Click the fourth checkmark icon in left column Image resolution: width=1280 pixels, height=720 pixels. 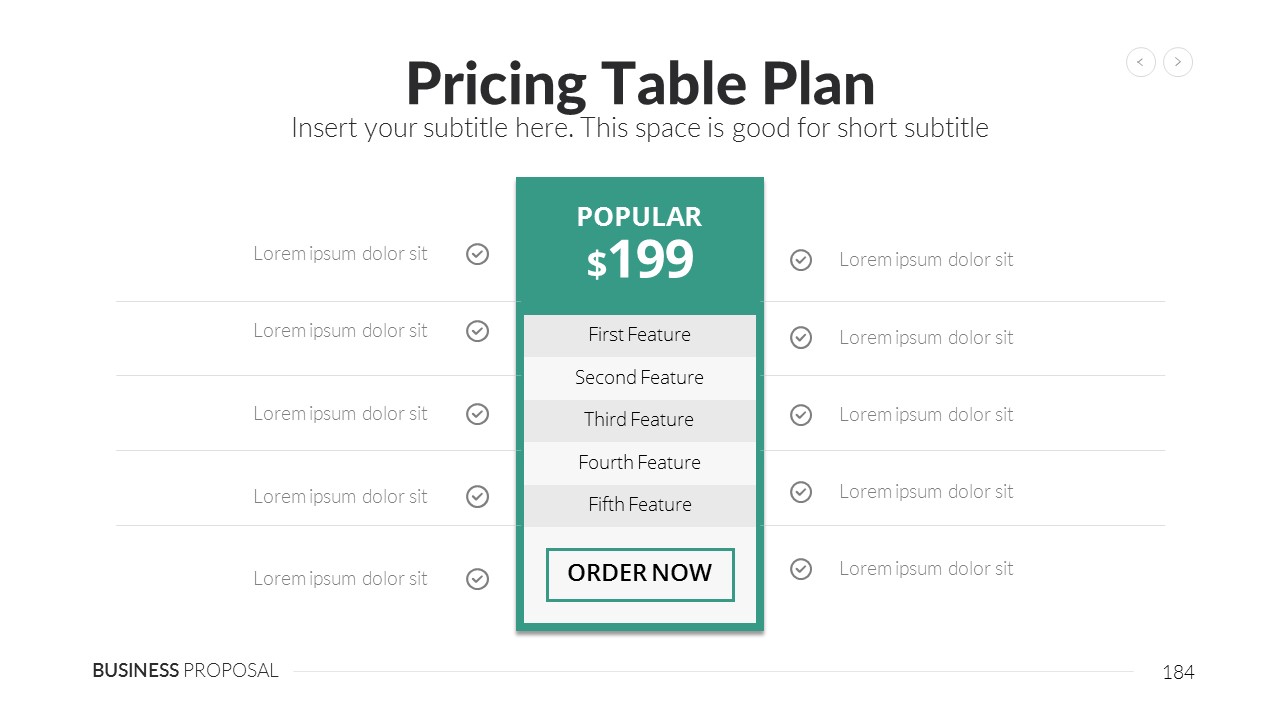point(478,496)
